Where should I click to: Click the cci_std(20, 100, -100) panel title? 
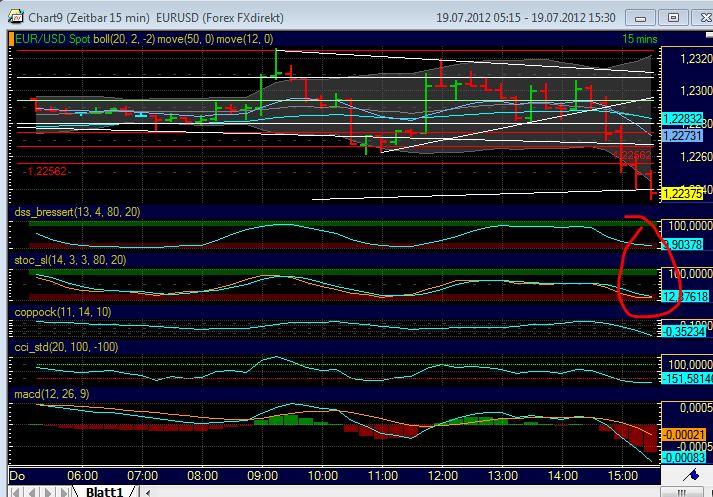(66, 347)
